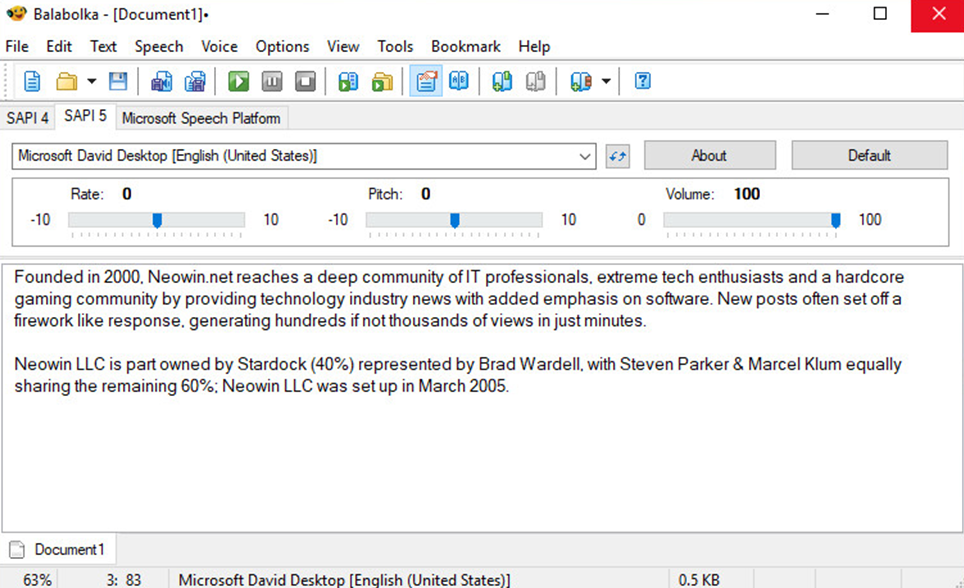Open the Voice menu
Screen dimensions: 964x588
click(219, 47)
